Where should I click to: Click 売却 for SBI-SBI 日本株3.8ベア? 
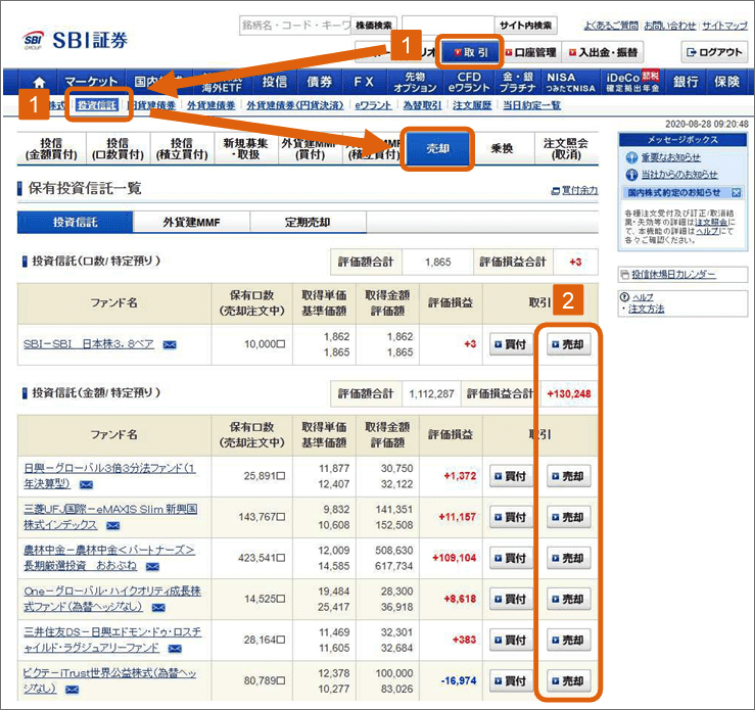tap(568, 345)
